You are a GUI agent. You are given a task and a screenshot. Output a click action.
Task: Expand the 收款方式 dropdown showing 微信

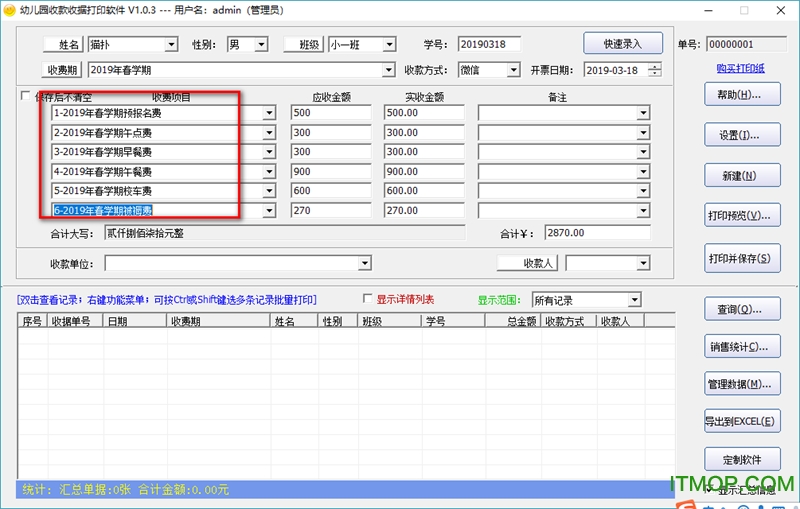tap(514, 70)
